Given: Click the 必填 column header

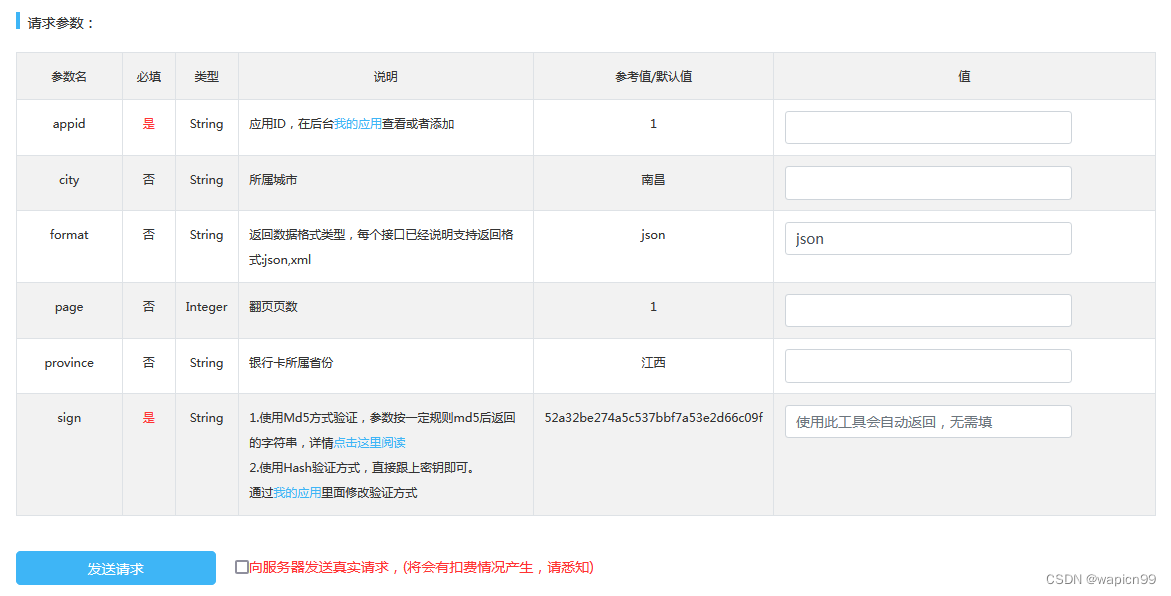Looking at the screenshot, I should [148, 75].
